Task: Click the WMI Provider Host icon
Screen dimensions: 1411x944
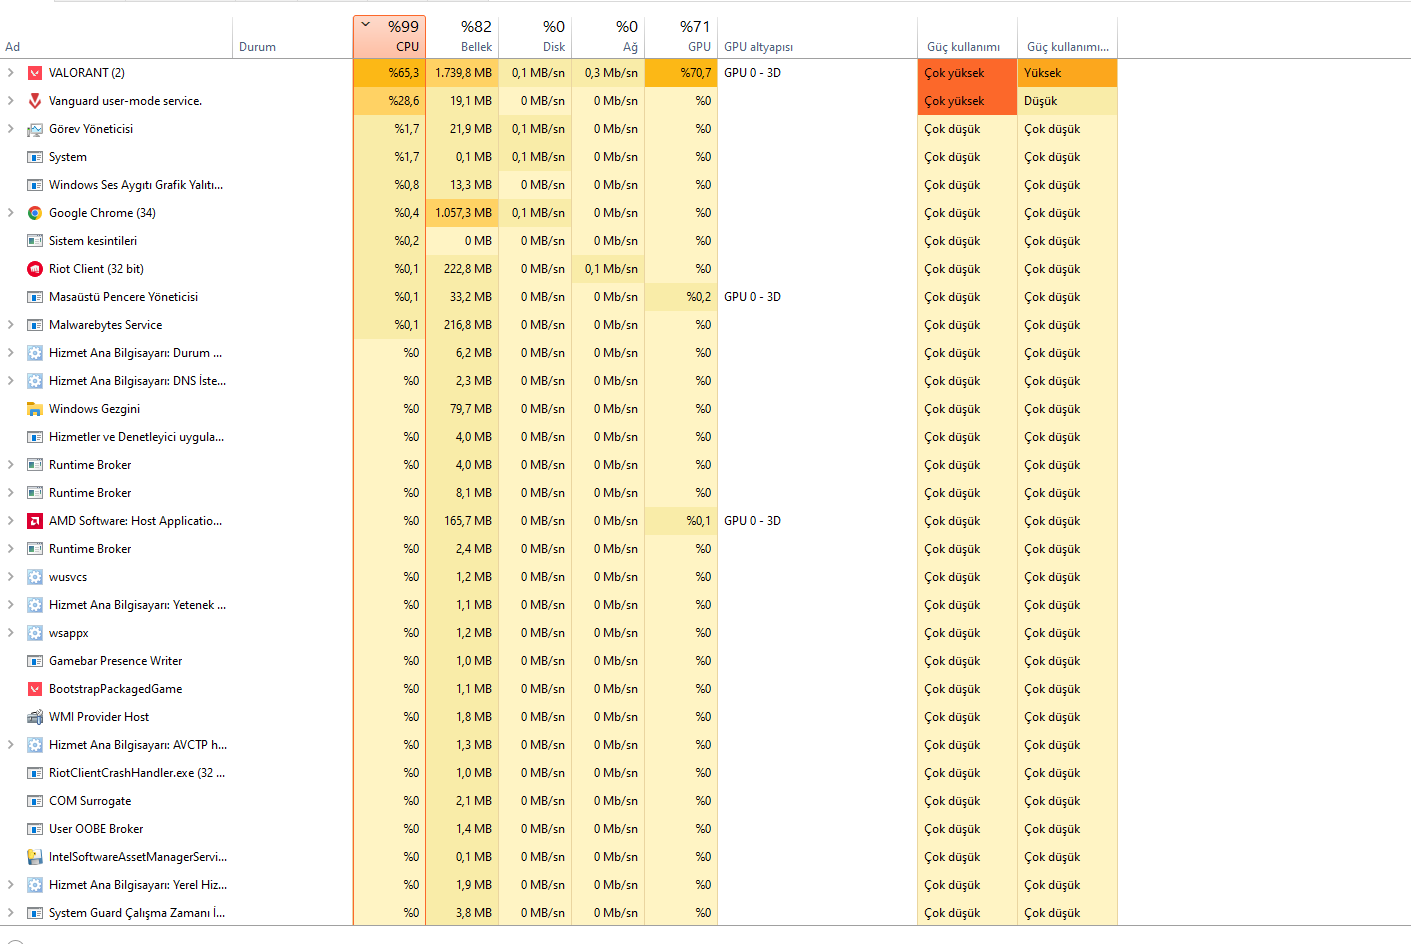Action: pyautogui.click(x=35, y=717)
